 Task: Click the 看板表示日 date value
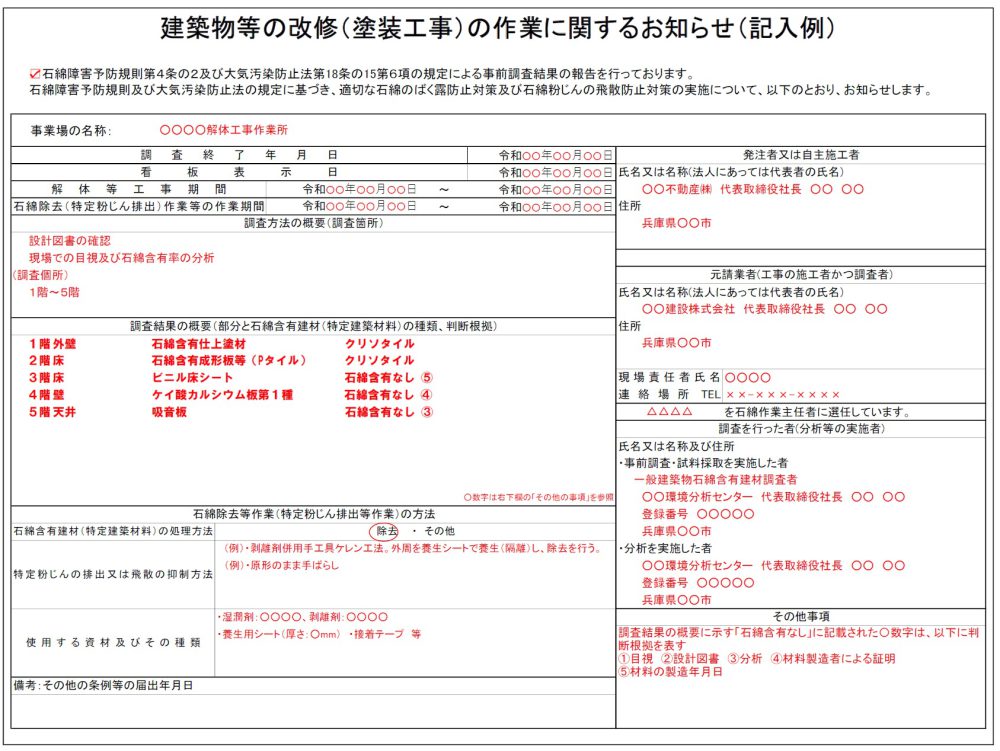tap(554, 173)
